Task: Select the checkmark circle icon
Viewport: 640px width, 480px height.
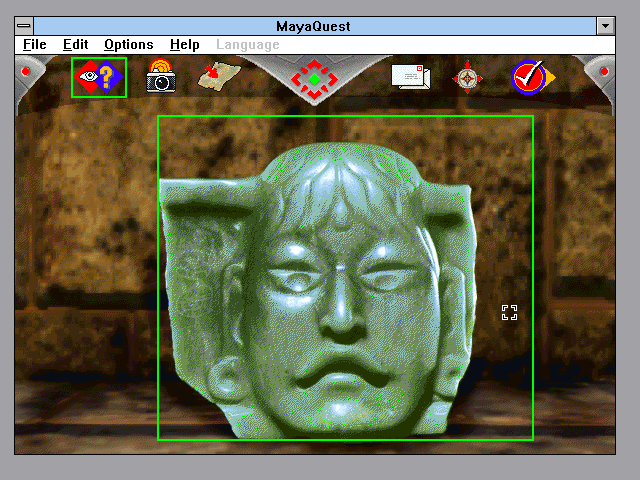Action: [532, 77]
